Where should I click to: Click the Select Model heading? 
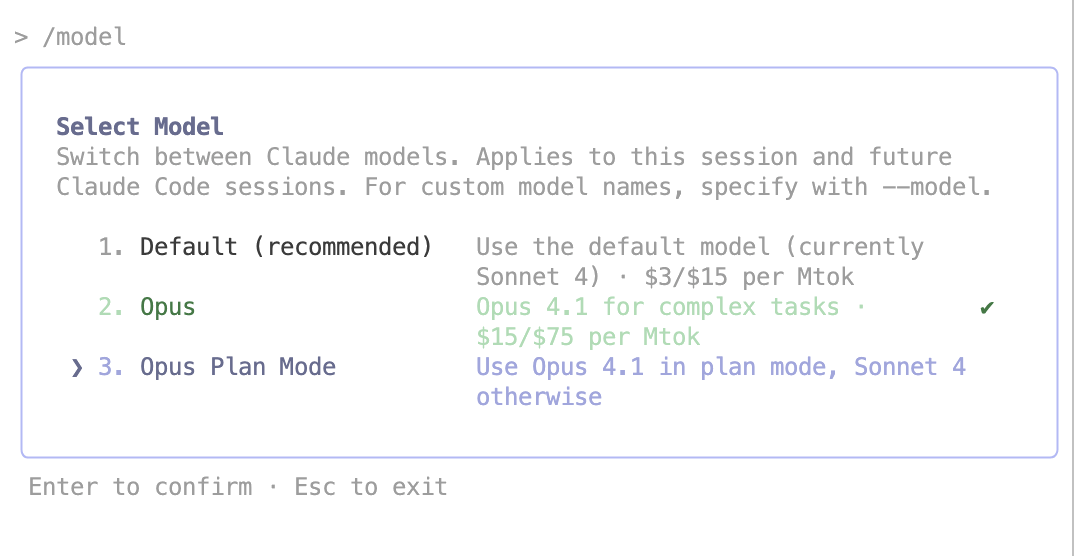point(139,127)
